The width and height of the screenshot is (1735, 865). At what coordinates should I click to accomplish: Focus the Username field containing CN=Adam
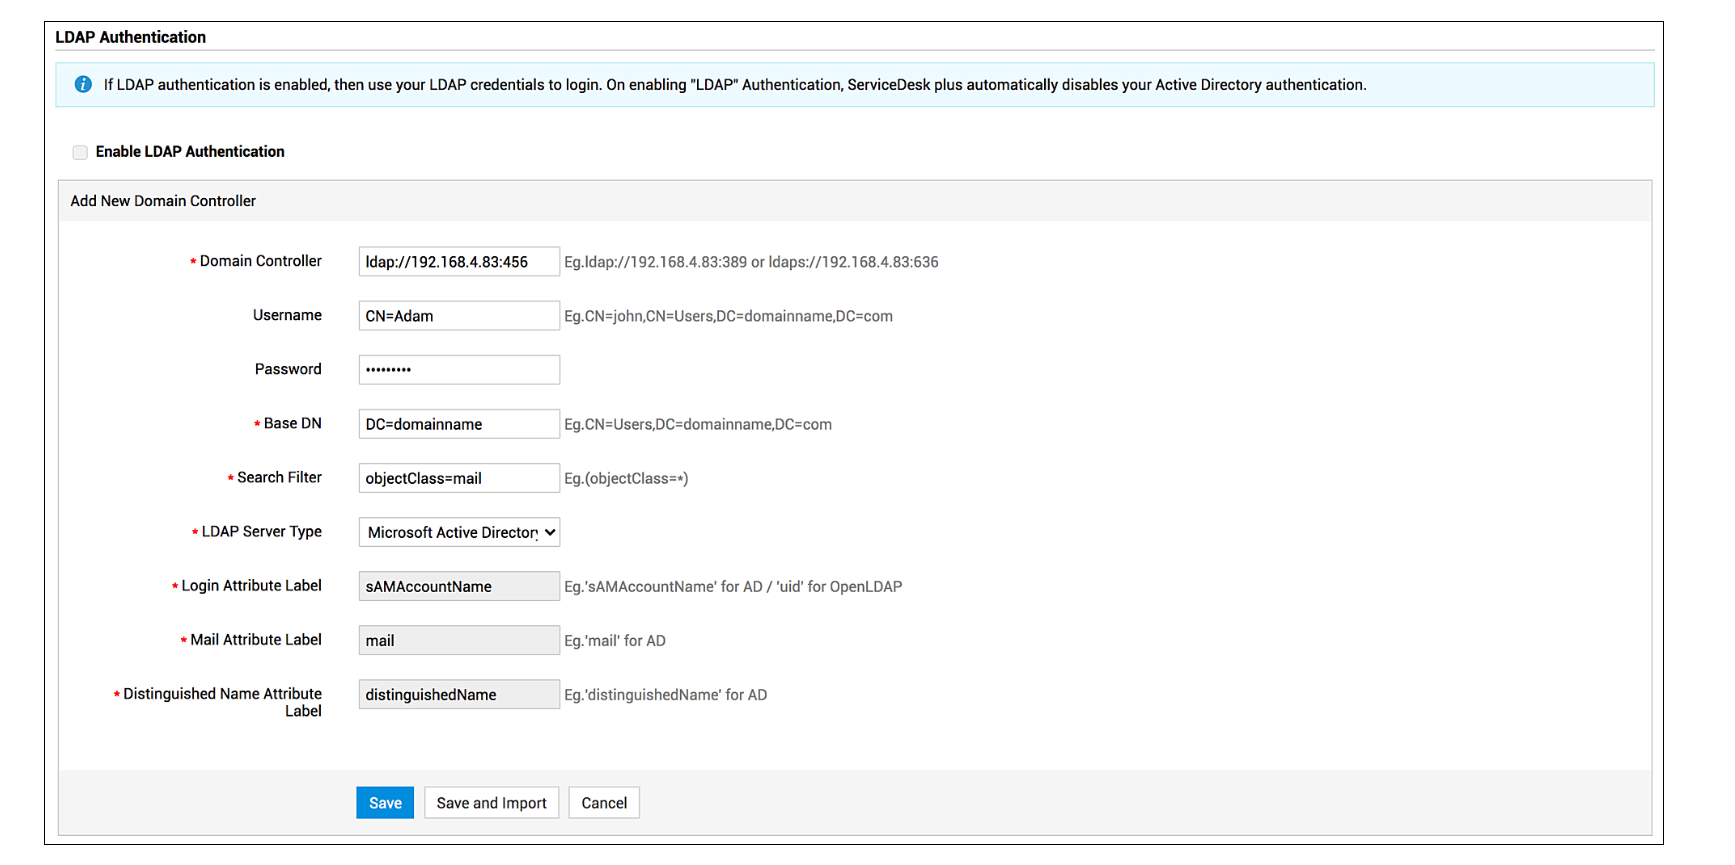[x=459, y=316]
